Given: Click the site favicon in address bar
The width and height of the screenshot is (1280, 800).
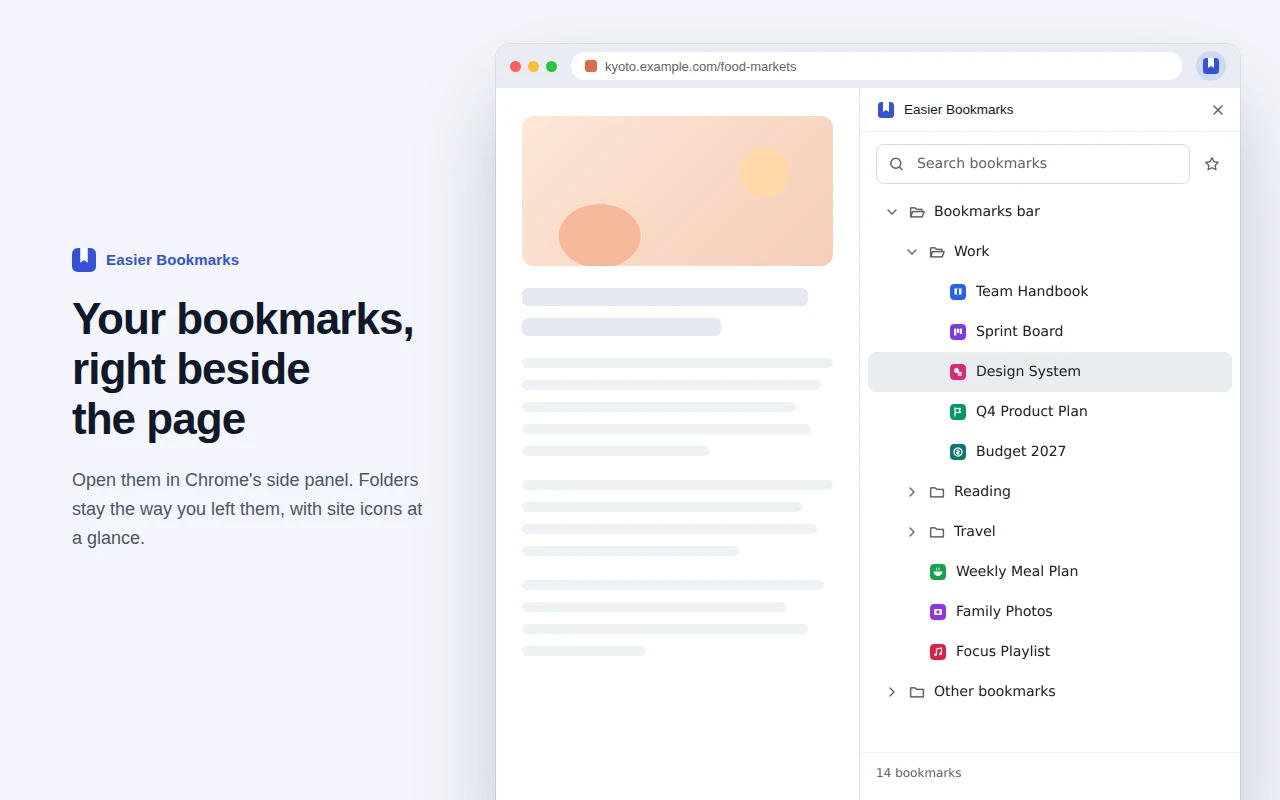Looking at the screenshot, I should coord(591,66).
